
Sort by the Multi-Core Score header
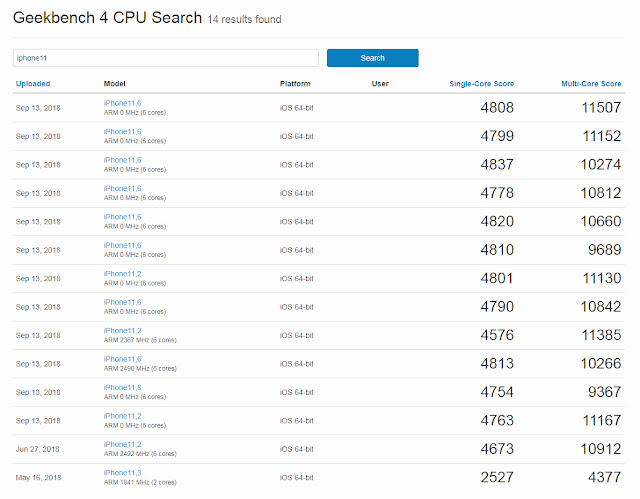point(591,84)
